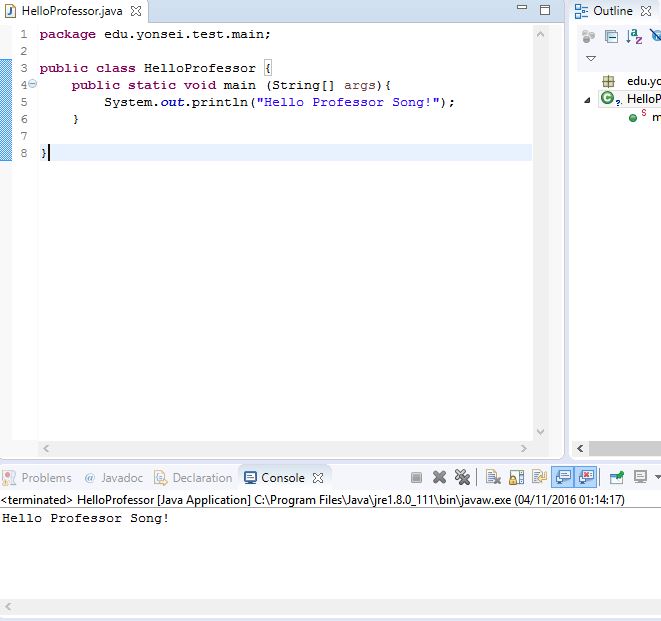This screenshot has height=621, width=661.
Task: Clear the Console output
Action: tap(493, 478)
